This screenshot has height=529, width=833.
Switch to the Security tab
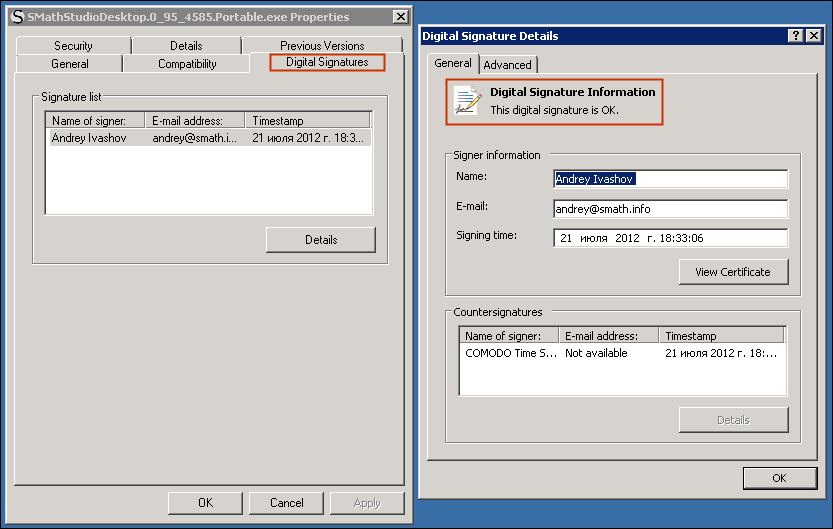pyautogui.click(x=73, y=46)
